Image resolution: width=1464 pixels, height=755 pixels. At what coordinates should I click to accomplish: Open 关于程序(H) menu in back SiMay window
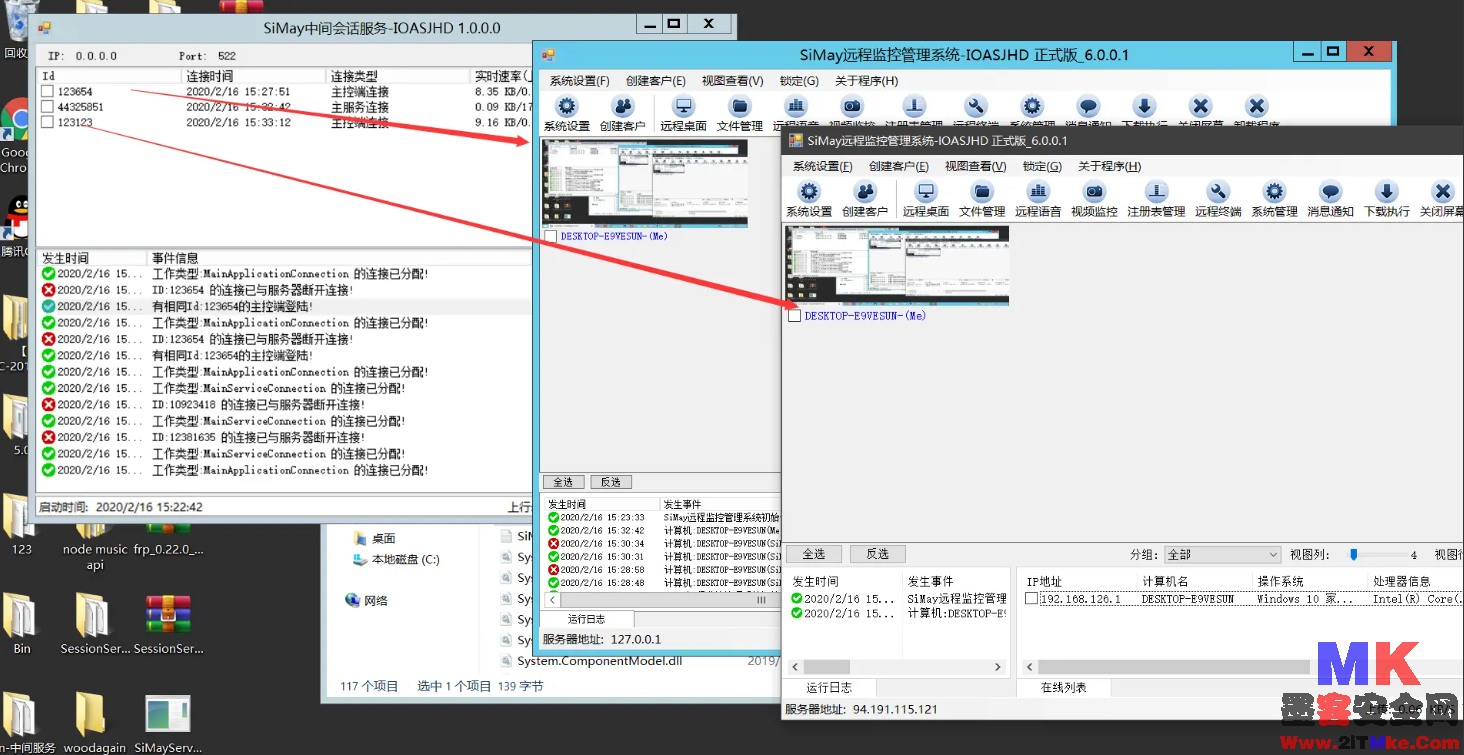coord(867,81)
